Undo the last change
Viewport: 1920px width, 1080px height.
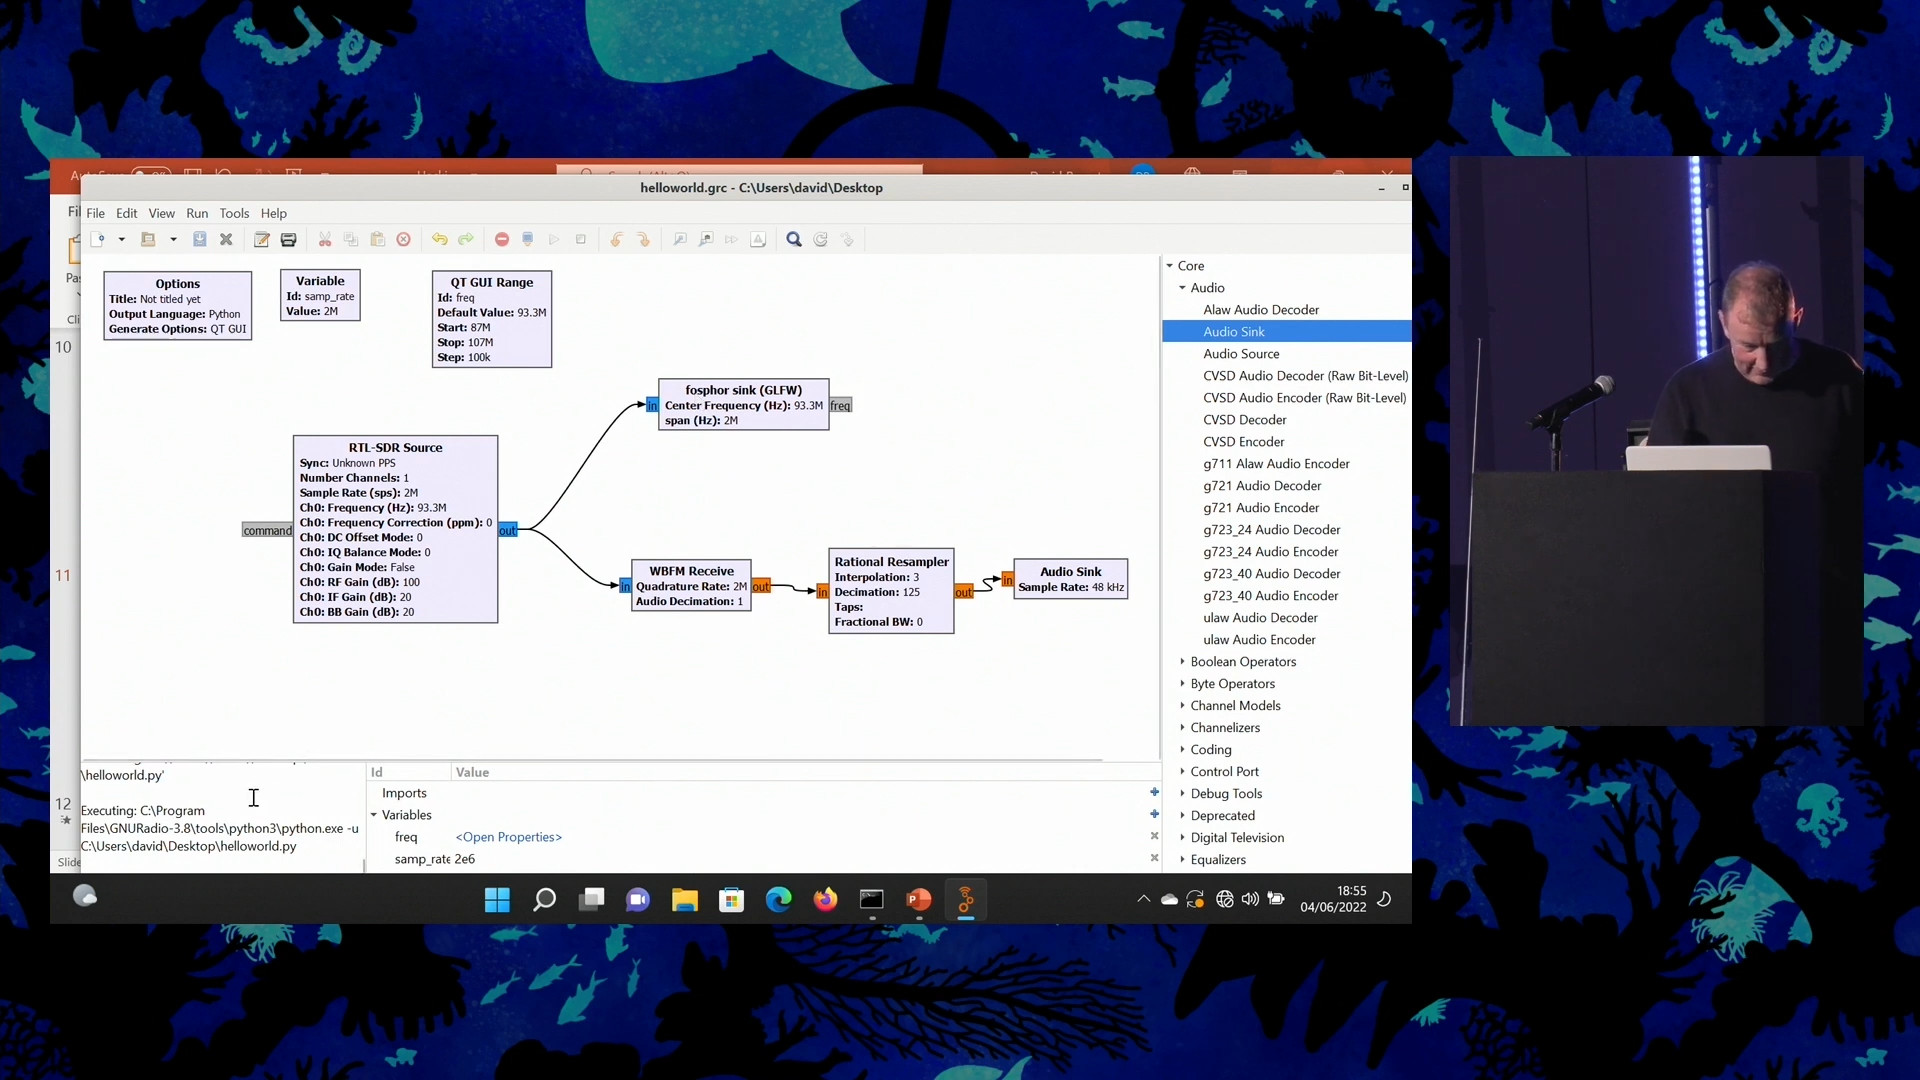tap(440, 240)
